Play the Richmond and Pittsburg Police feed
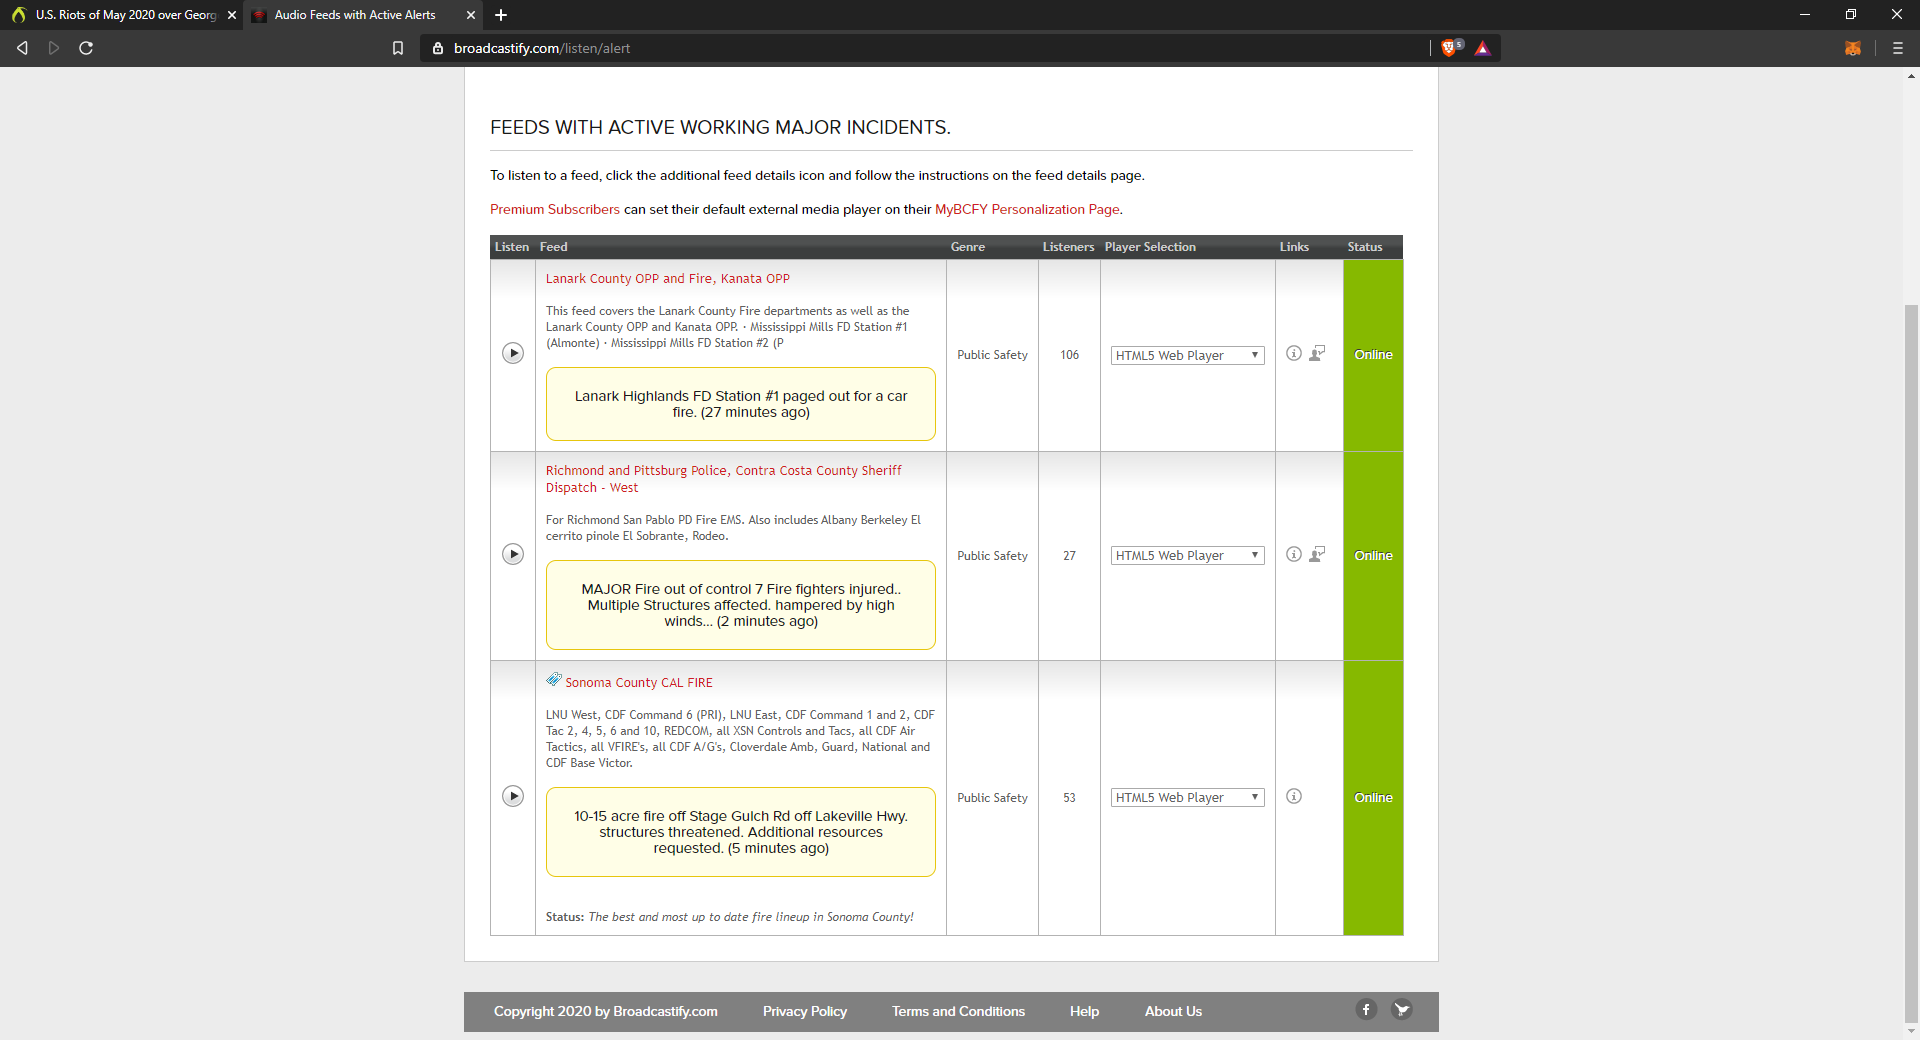Screen dimensions: 1920x1040 pos(513,554)
